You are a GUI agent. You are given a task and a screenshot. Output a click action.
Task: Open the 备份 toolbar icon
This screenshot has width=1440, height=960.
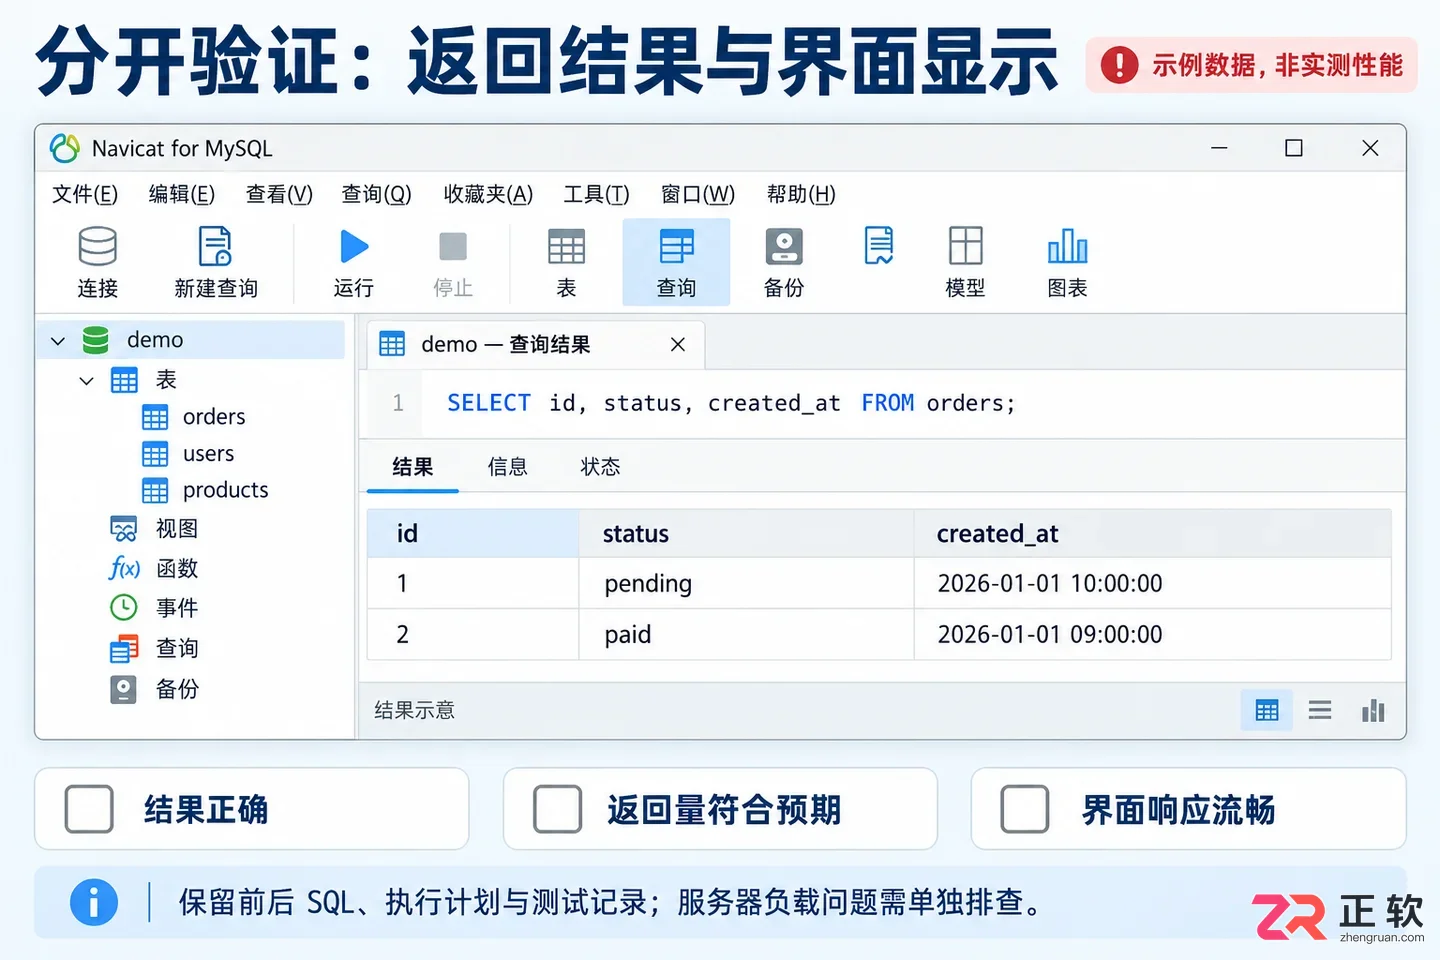click(784, 262)
